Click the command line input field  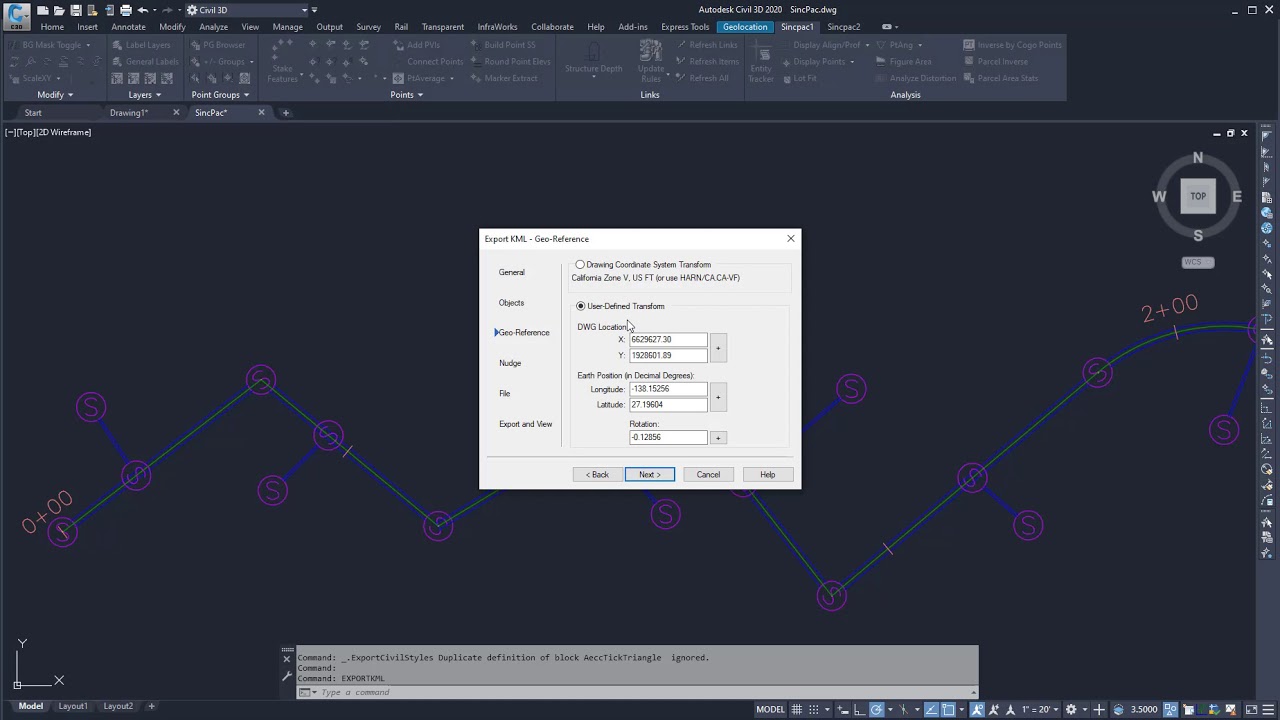[645, 692]
